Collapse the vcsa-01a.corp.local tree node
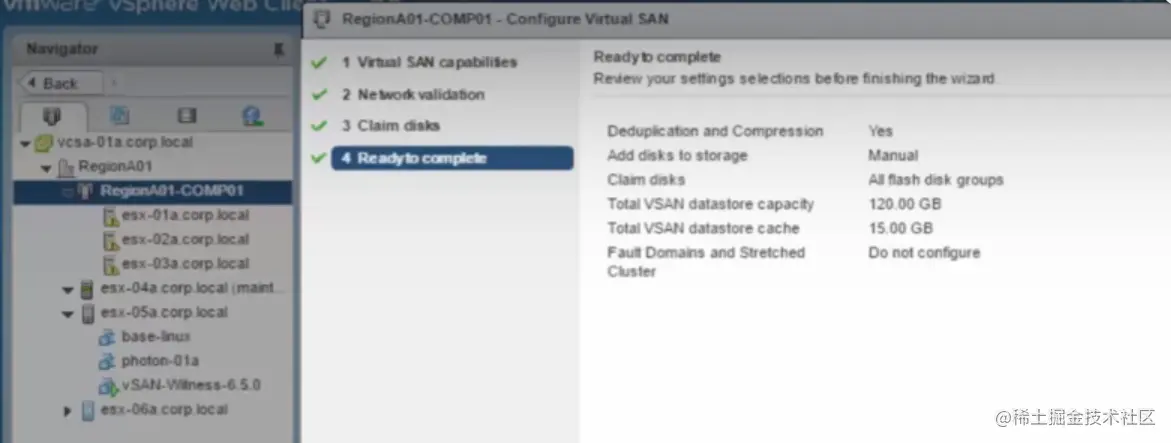 (x=24, y=143)
